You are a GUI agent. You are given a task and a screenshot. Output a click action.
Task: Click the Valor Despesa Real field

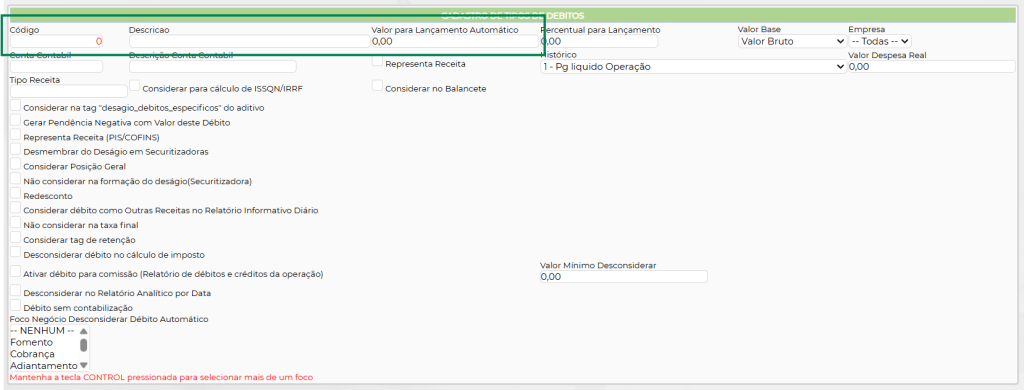coord(932,67)
